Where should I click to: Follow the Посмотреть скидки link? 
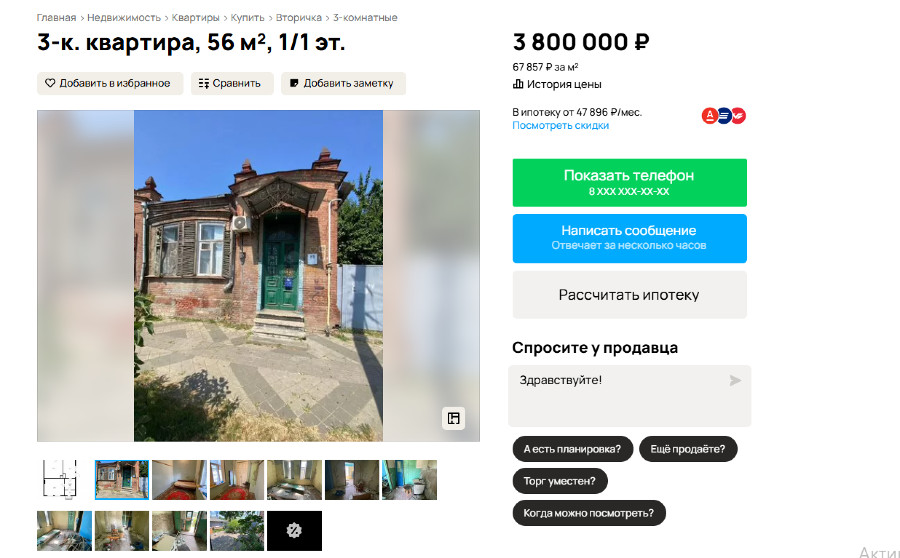pos(560,126)
